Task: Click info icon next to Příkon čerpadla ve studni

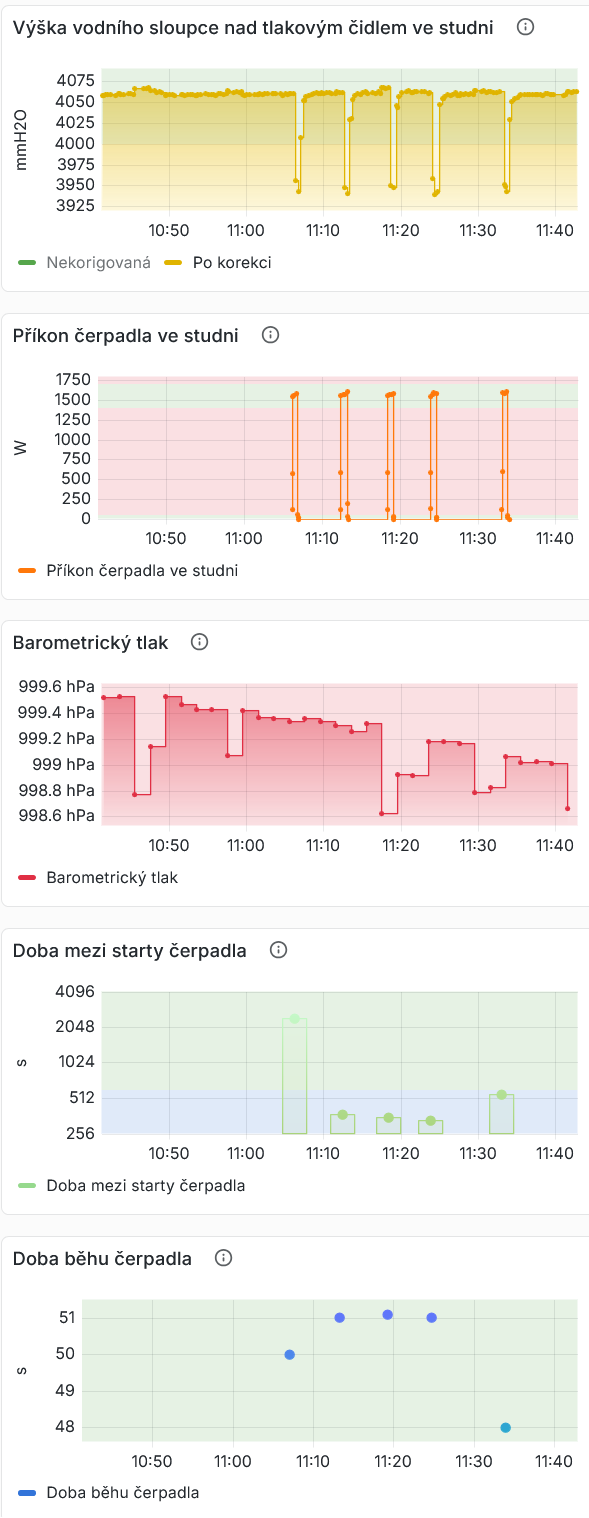Action: (x=270, y=335)
